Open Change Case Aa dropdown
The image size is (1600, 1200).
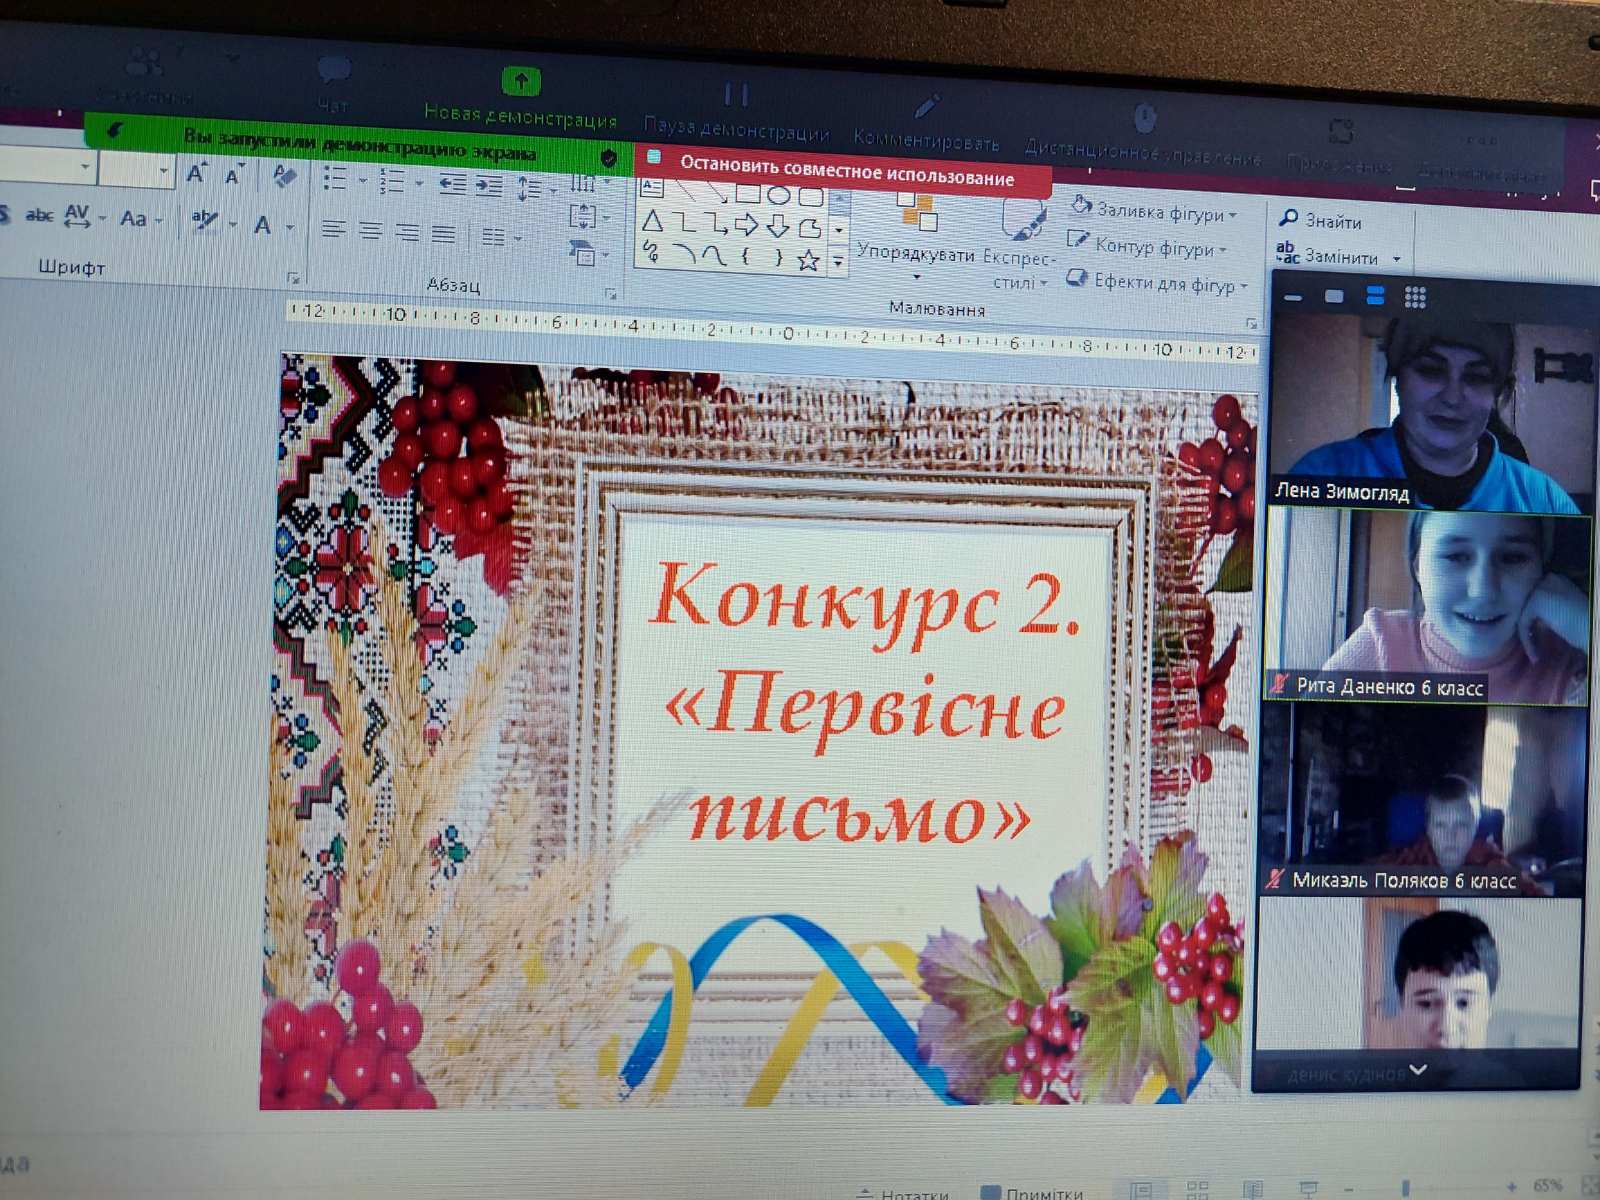point(140,219)
